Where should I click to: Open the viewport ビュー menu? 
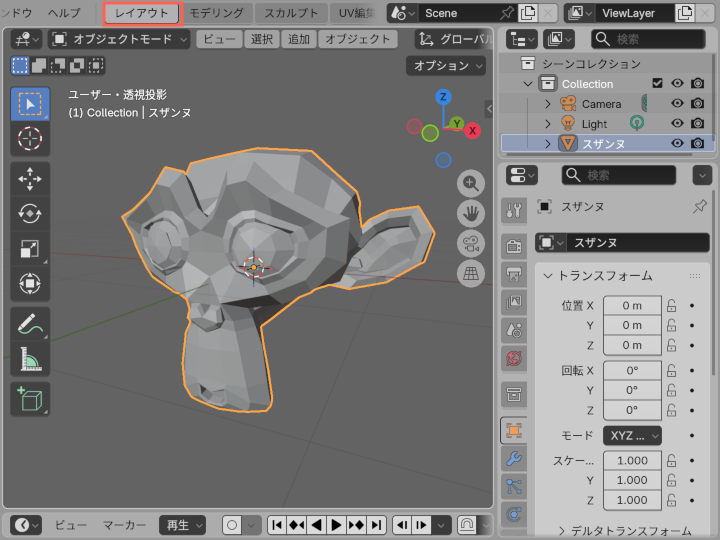point(219,39)
